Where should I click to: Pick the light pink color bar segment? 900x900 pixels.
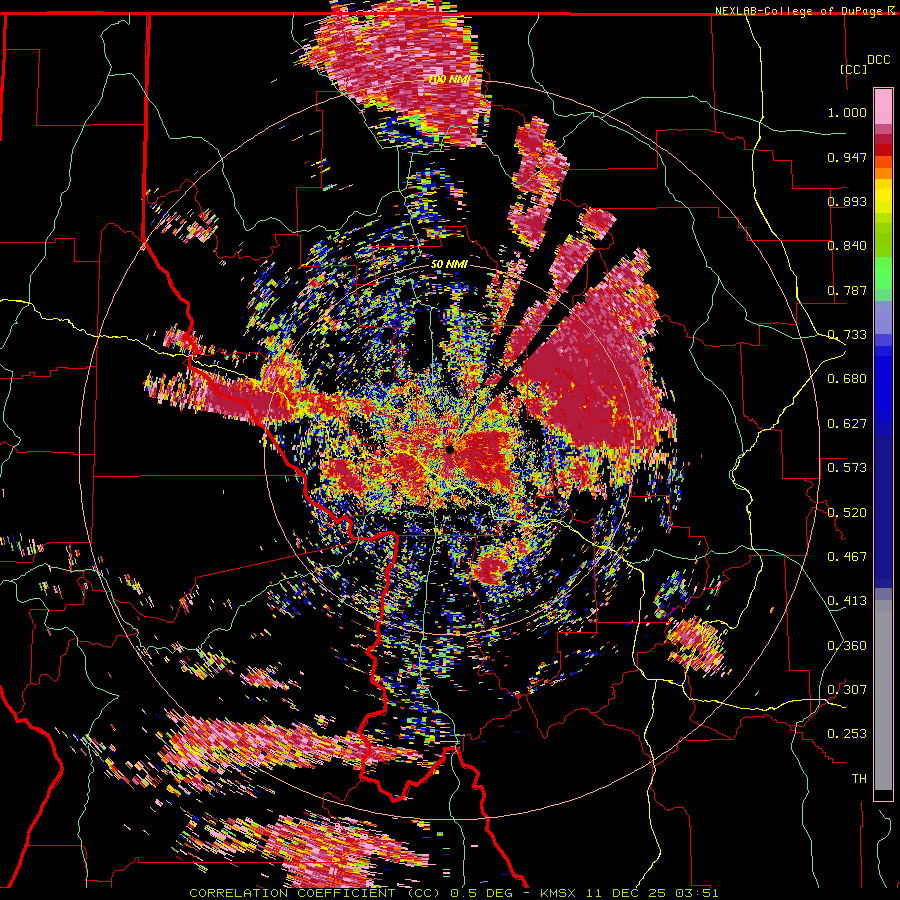(x=883, y=106)
